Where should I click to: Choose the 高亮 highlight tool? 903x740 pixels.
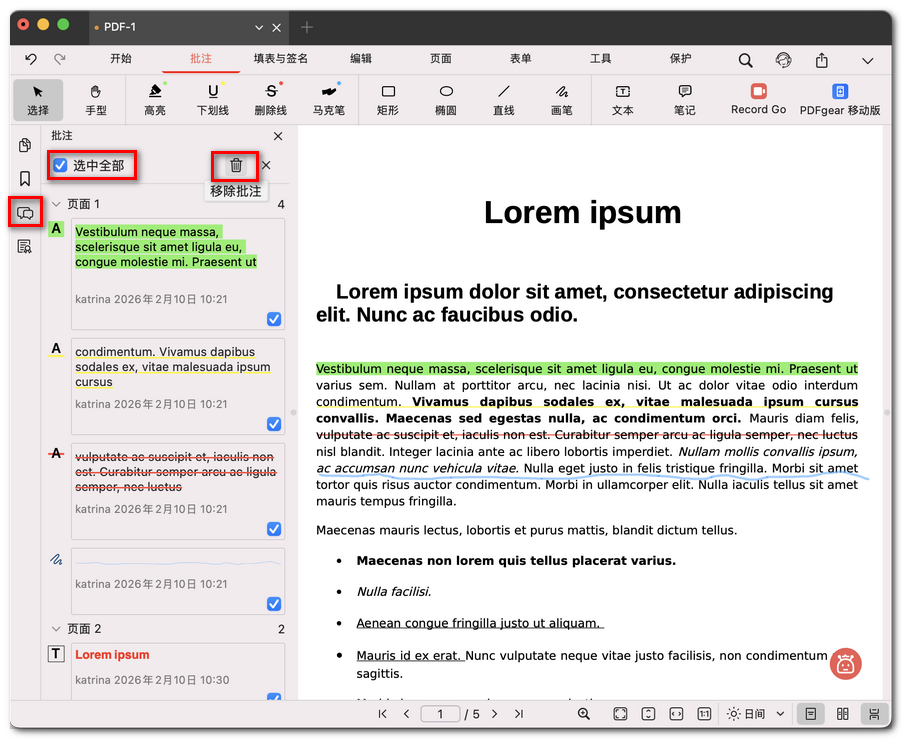155,100
